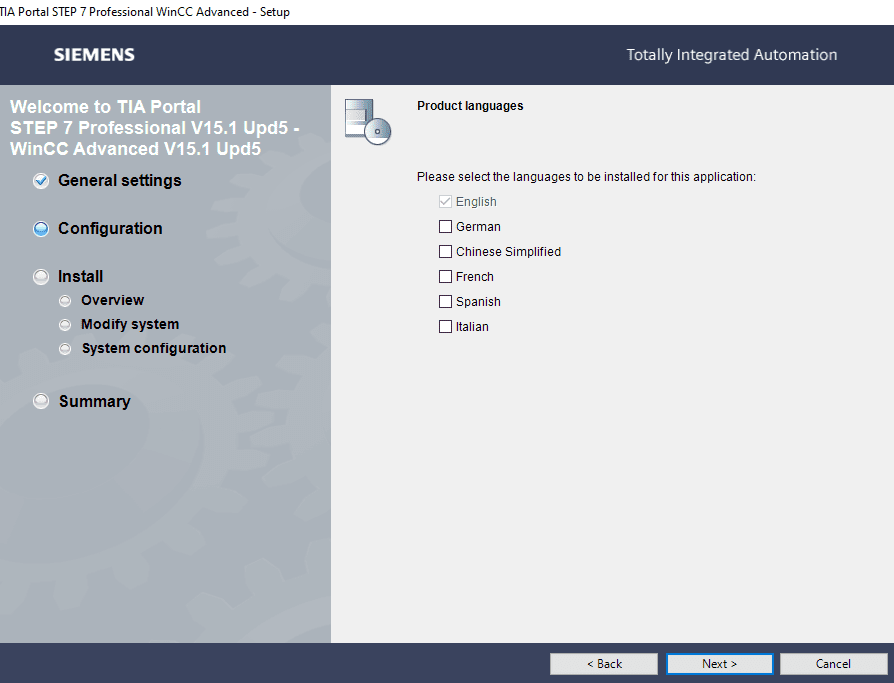This screenshot has height=683, width=894.
Task: Go to the next setup step
Action: 720,664
